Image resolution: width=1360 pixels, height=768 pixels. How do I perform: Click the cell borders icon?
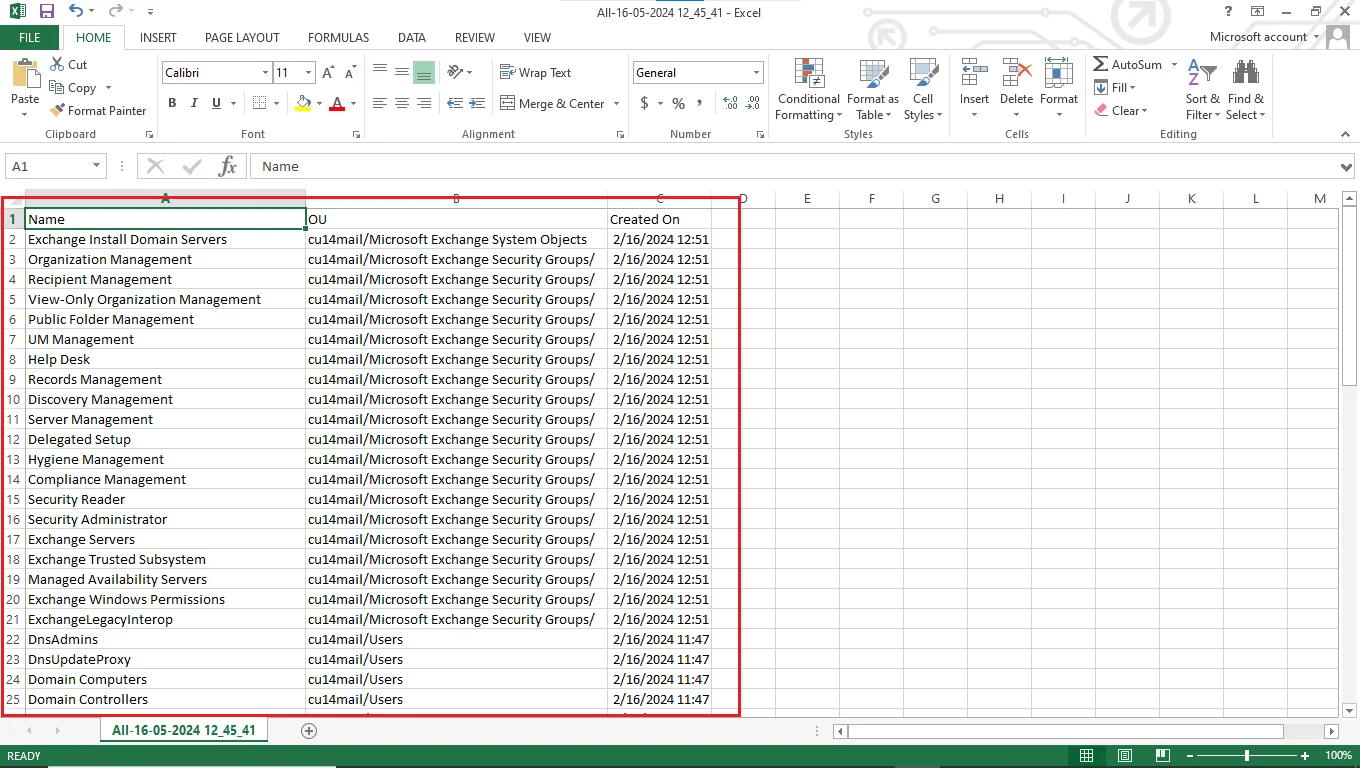(x=259, y=103)
